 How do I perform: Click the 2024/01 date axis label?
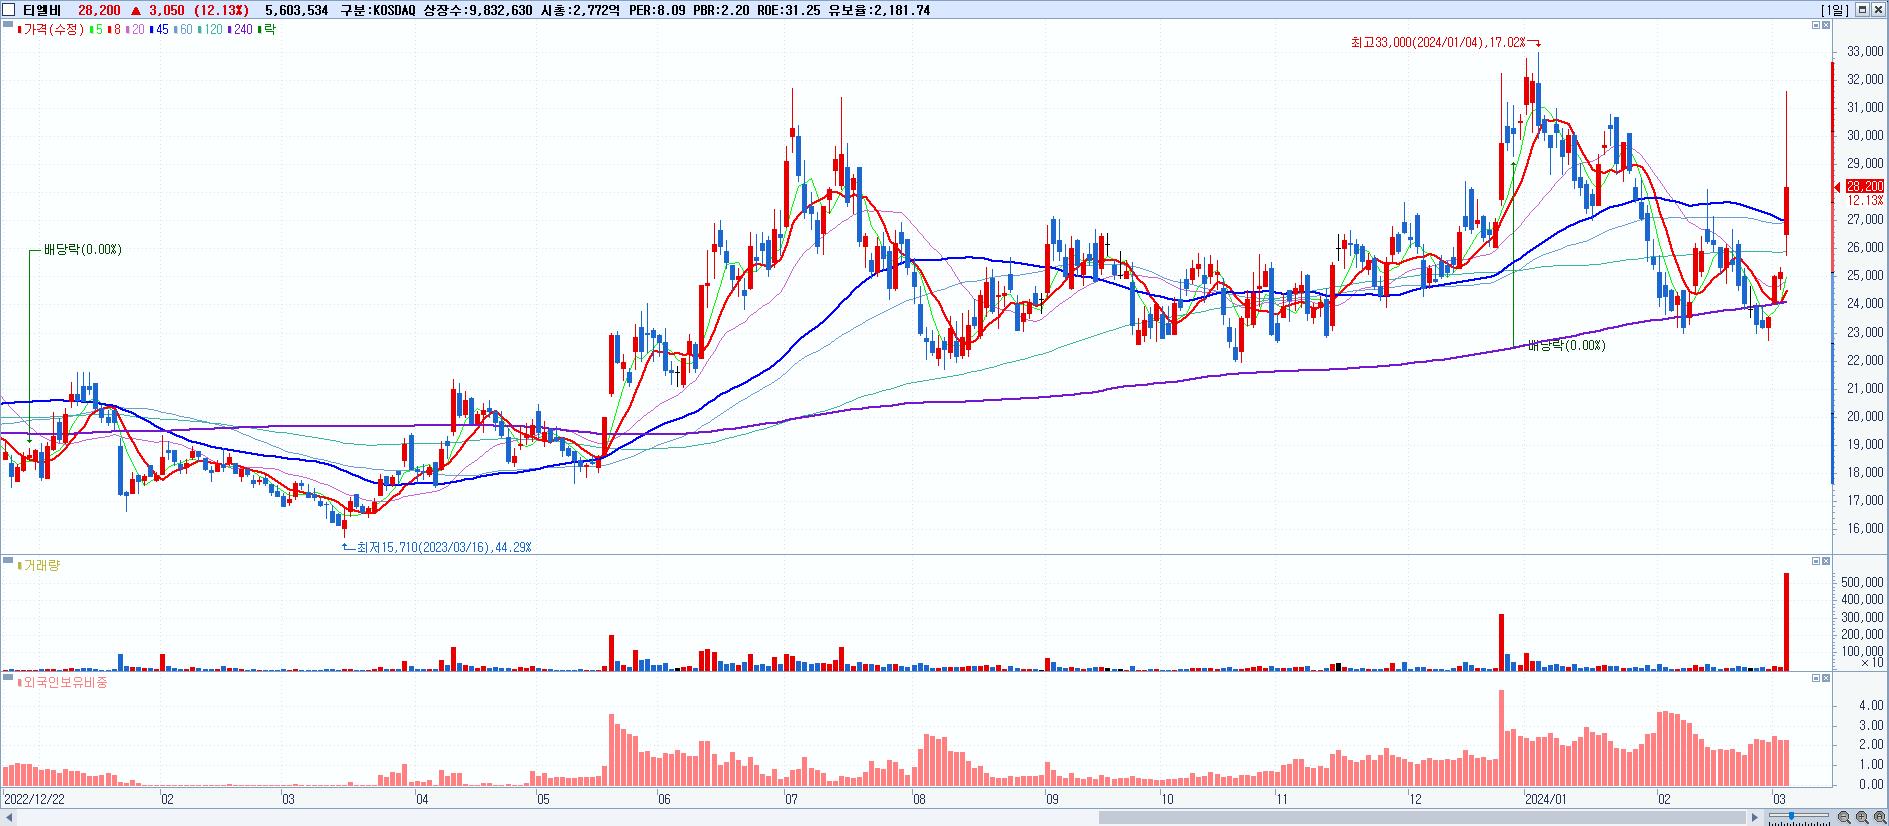1547,800
